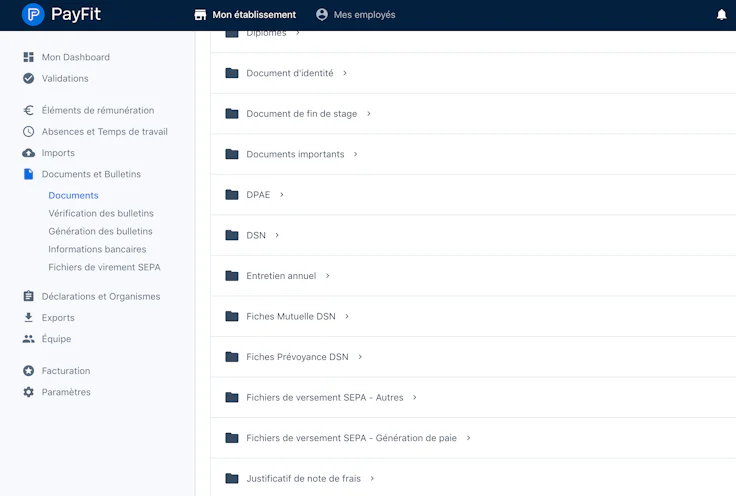Click the Validations checkmark icon
The height and width of the screenshot is (496, 736).
29,78
